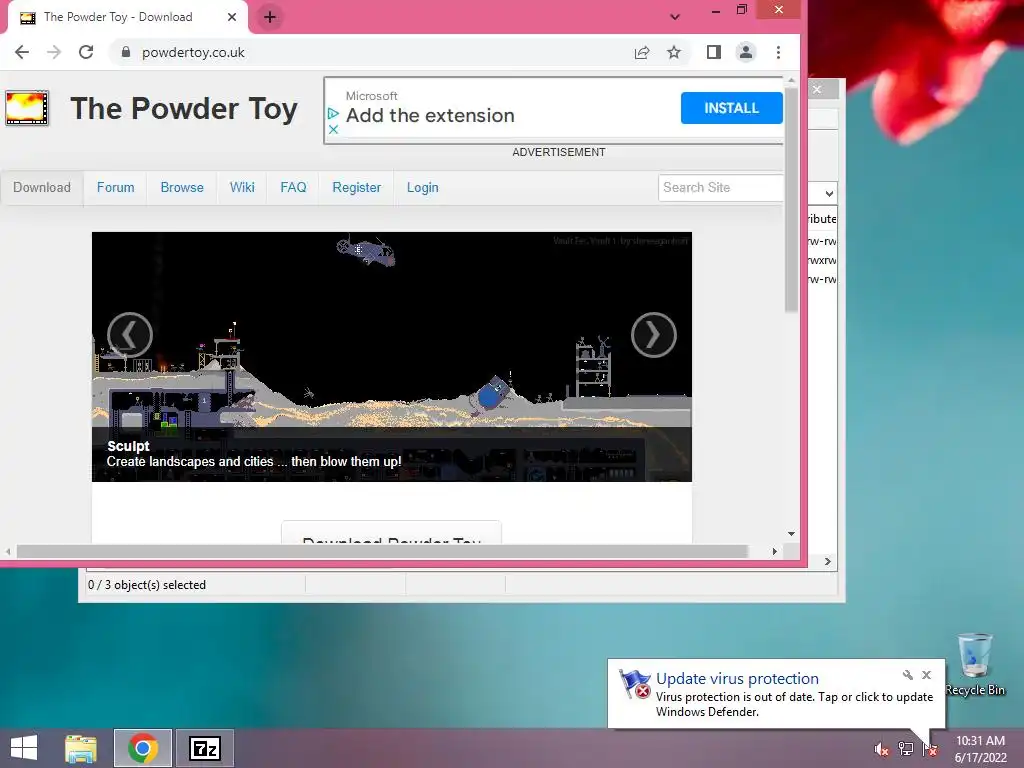
Task: Reload the Powder Toy page
Action: 86,52
